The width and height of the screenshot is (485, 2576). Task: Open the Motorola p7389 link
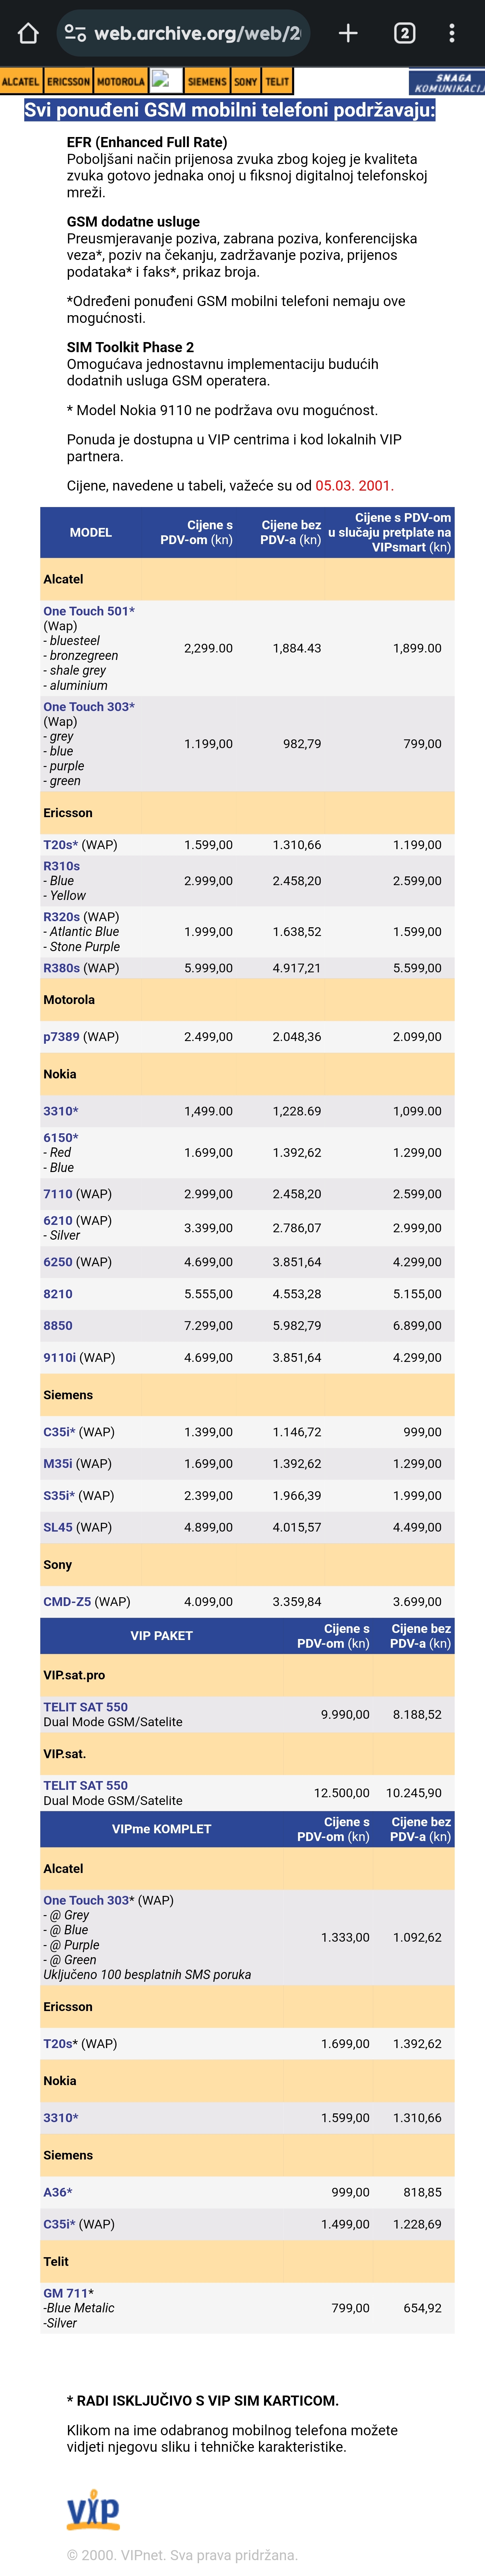(x=61, y=1037)
